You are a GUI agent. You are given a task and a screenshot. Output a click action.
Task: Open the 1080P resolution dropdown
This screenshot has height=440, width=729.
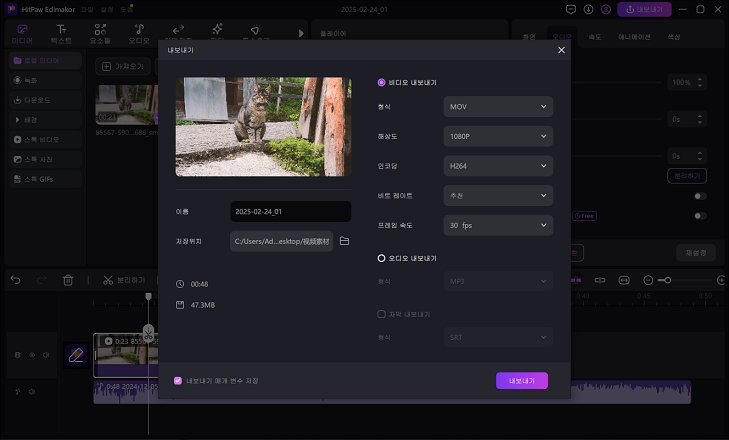coord(498,136)
